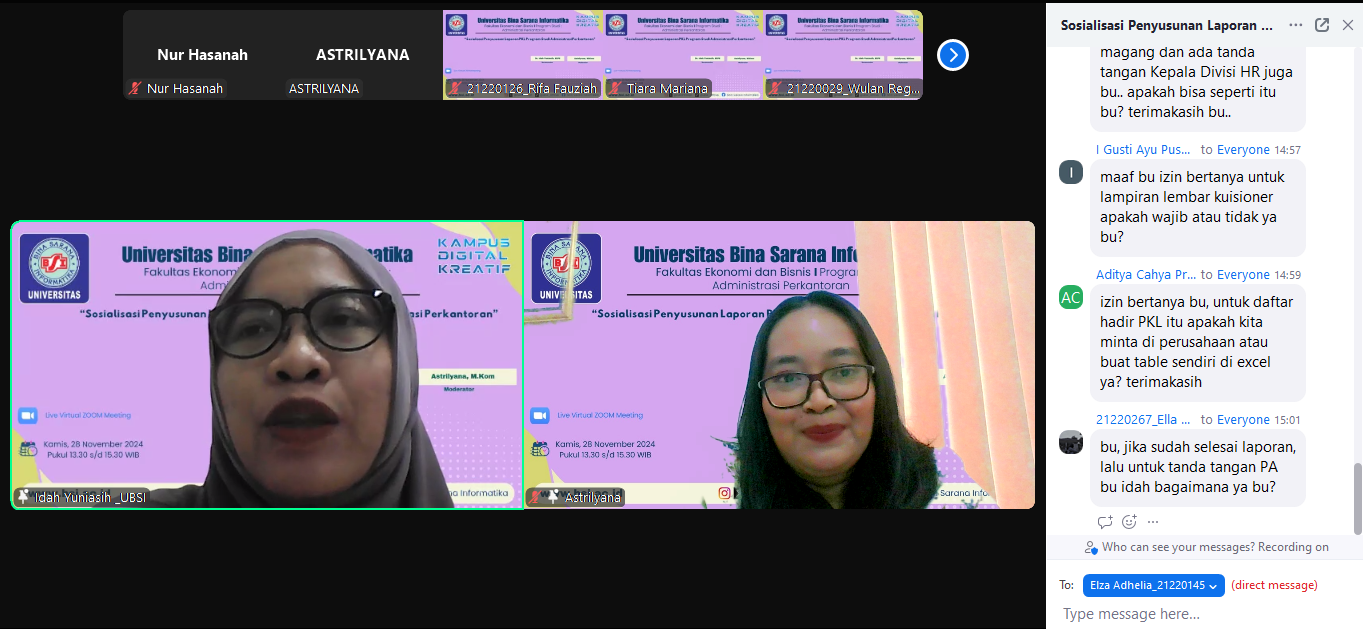Open more actions for last chat message

click(x=1153, y=521)
